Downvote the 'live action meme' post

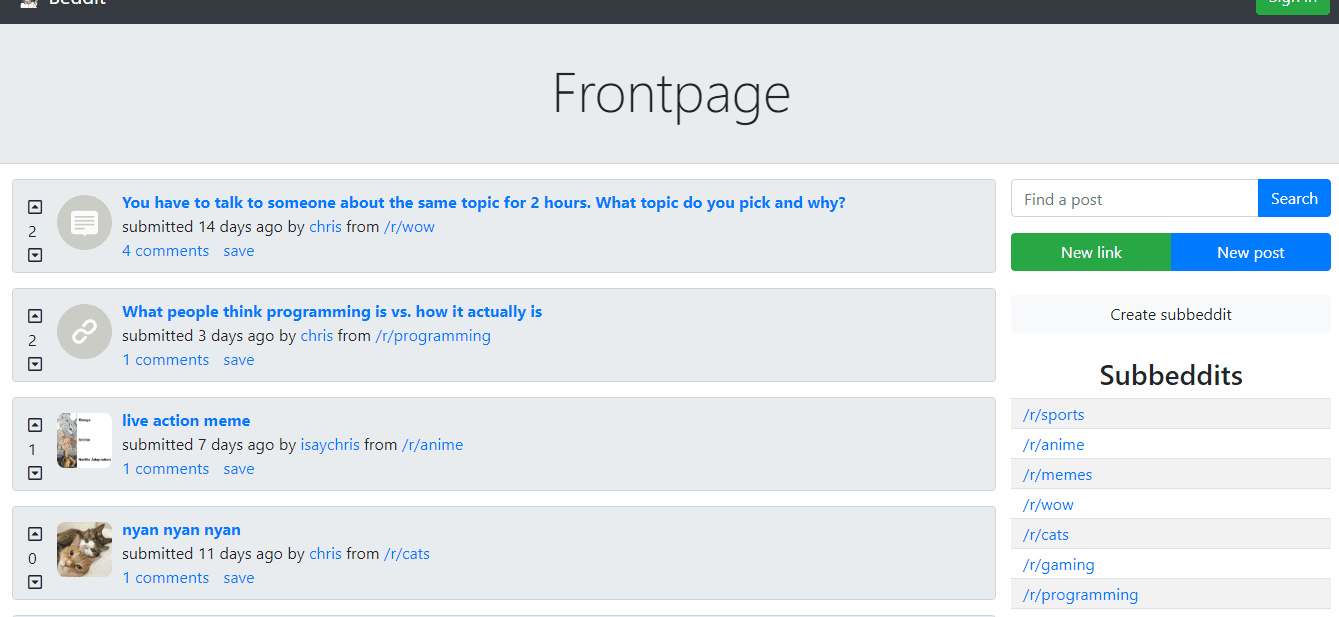[x=35, y=473]
